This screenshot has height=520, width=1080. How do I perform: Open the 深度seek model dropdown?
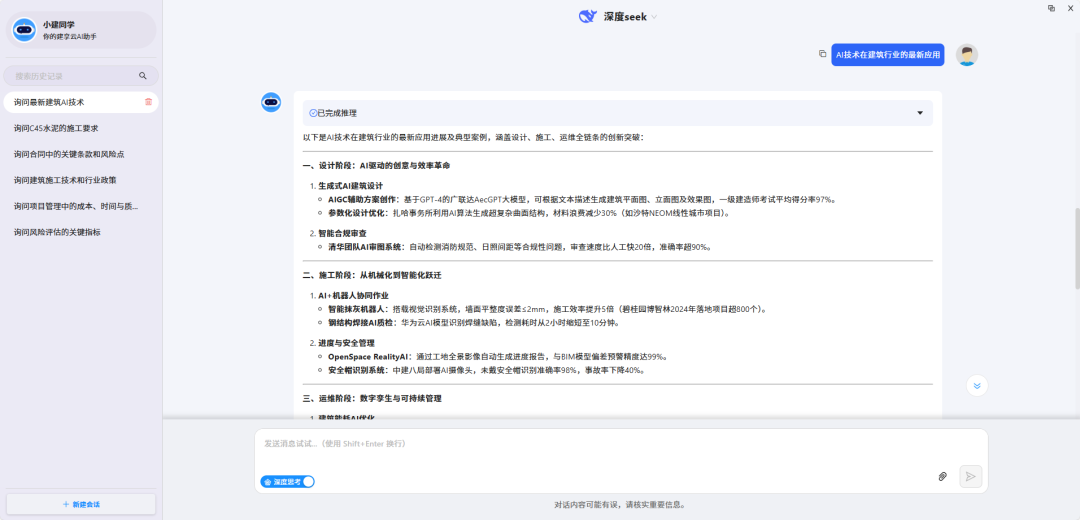[x=654, y=17]
